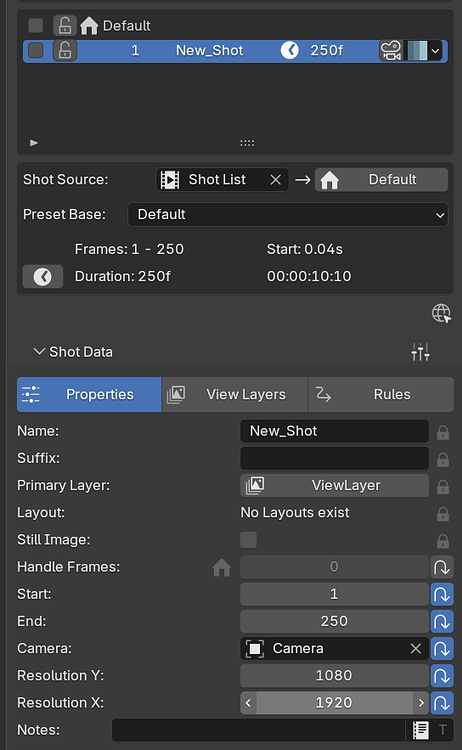Toggle the lock icon next to Suffix
The width and height of the screenshot is (462, 750).
443,459
